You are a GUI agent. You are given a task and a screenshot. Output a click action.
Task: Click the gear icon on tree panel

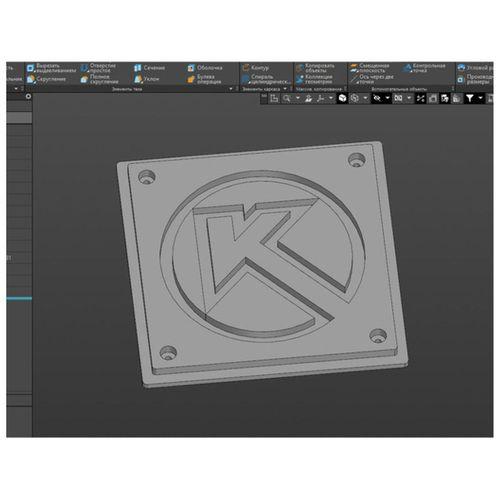pos(28,96)
